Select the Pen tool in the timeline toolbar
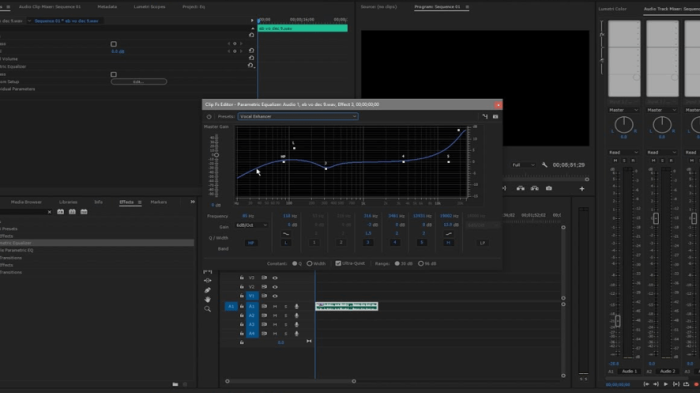700x393 pixels. (x=208, y=290)
